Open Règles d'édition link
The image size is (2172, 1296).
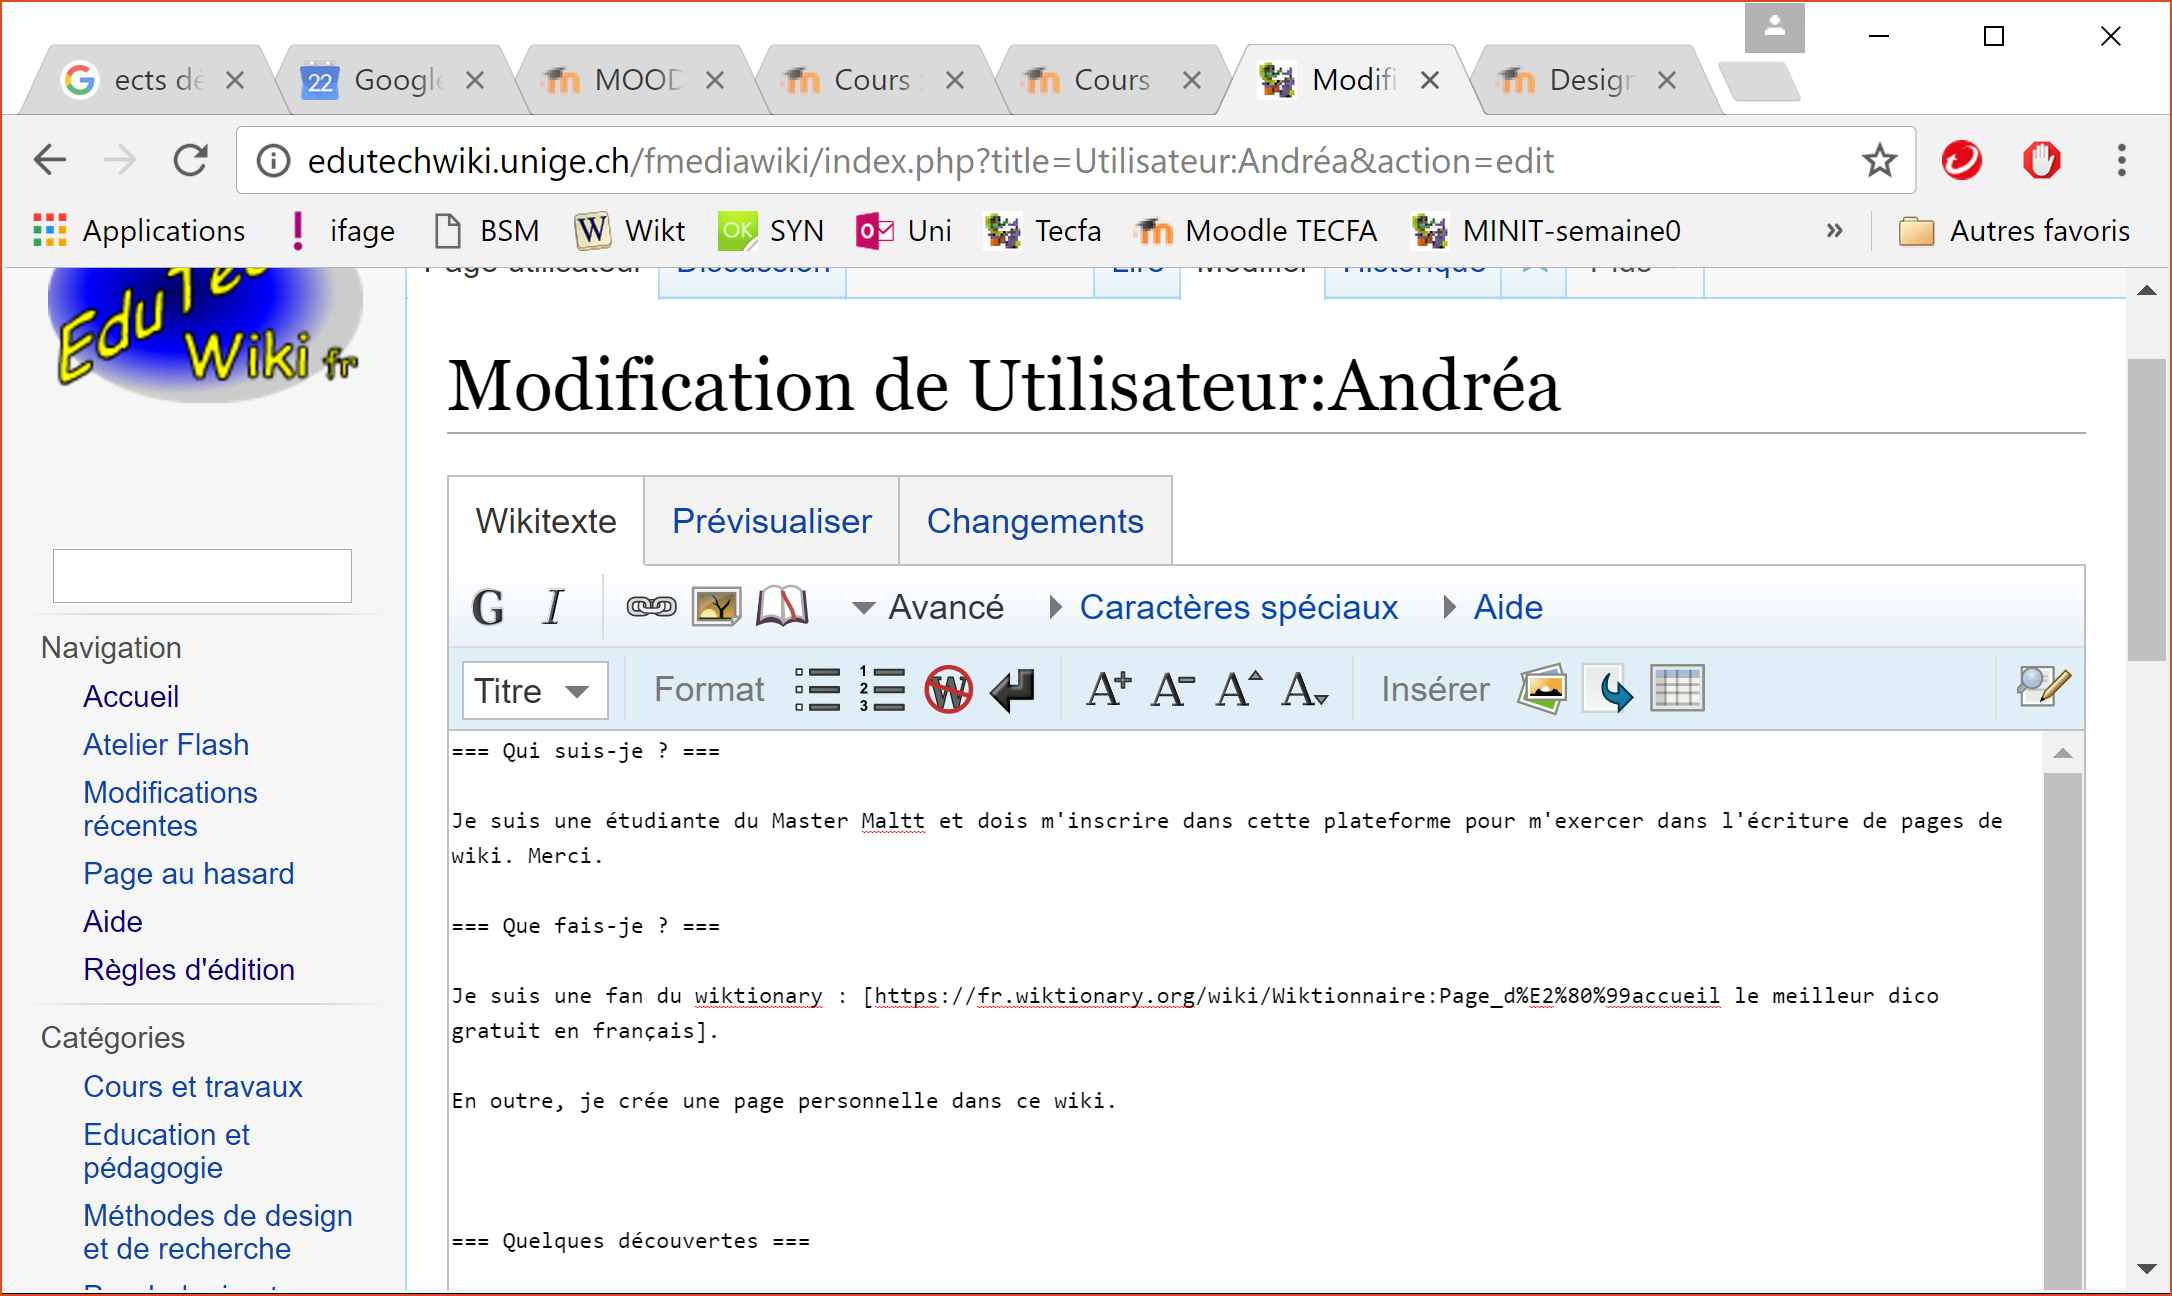189,969
